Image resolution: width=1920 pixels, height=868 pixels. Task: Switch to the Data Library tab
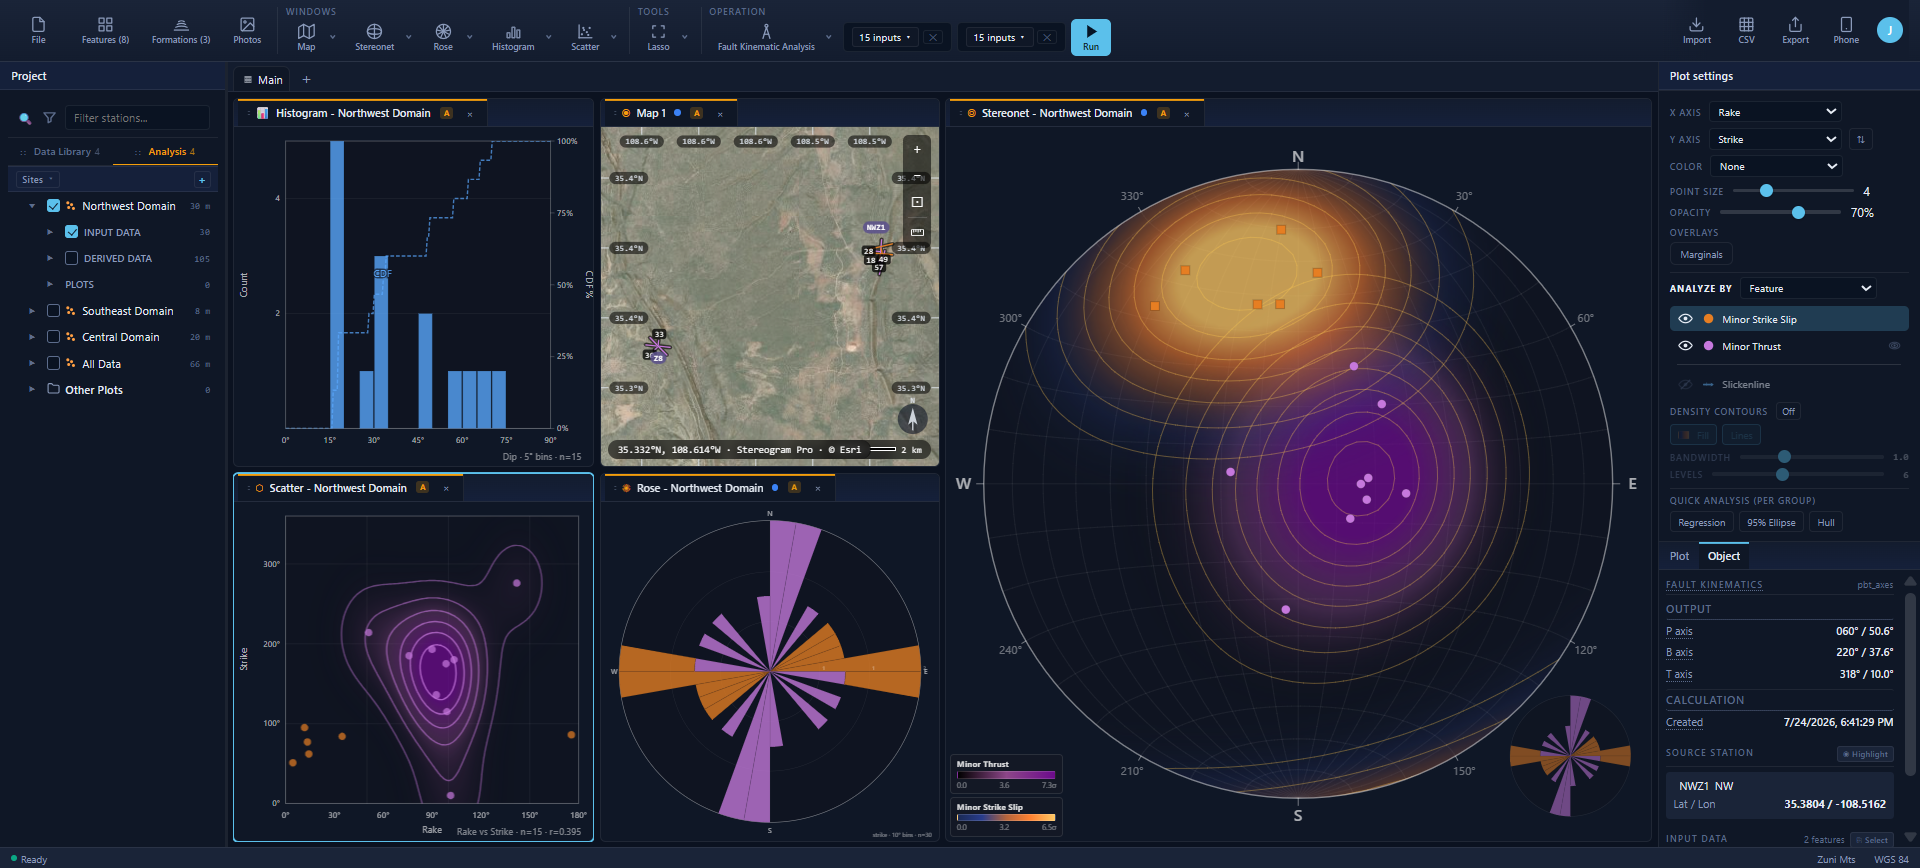point(62,152)
